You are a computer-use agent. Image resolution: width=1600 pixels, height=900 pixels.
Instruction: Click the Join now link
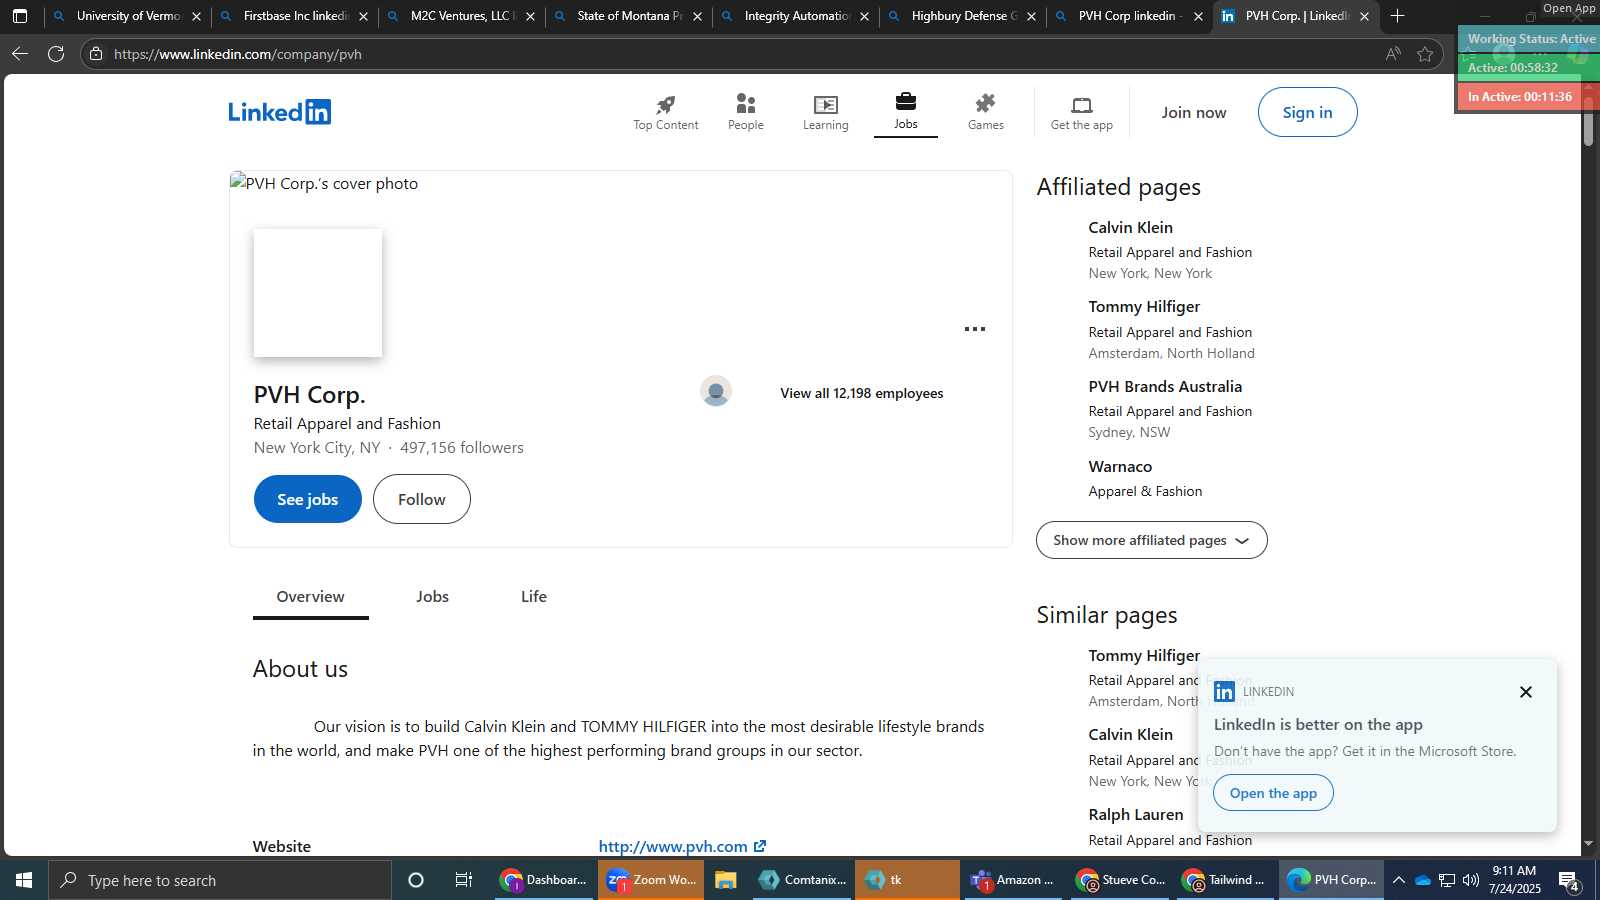click(x=1193, y=112)
